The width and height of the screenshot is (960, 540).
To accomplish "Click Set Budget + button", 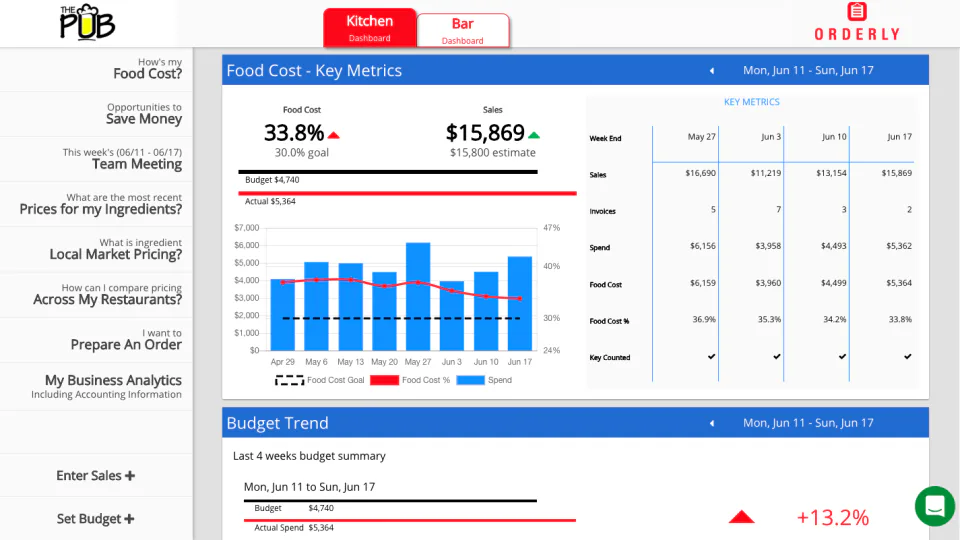I will [96, 519].
